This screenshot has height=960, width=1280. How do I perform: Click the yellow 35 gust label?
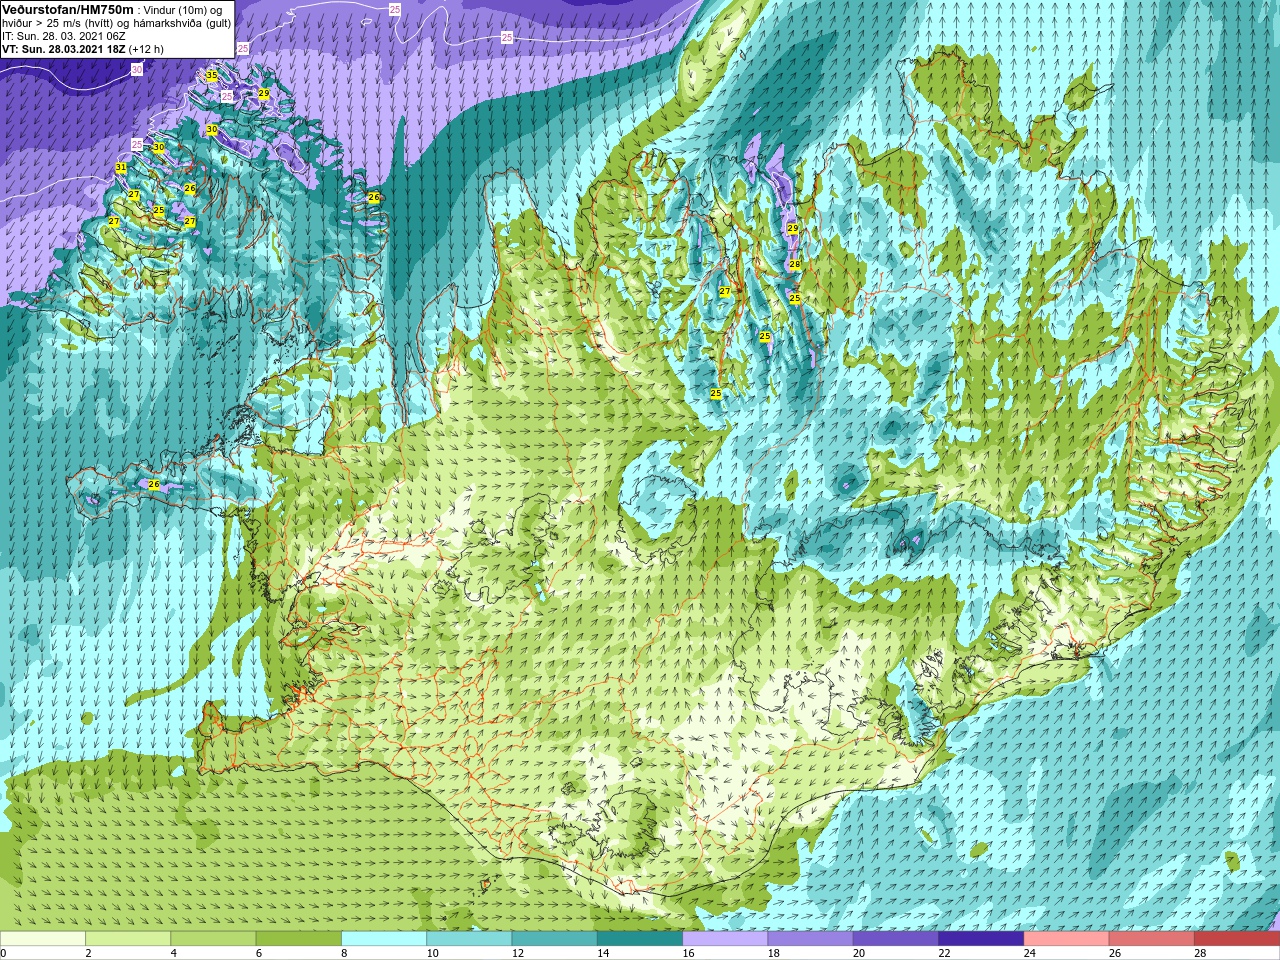coord(212,75)
